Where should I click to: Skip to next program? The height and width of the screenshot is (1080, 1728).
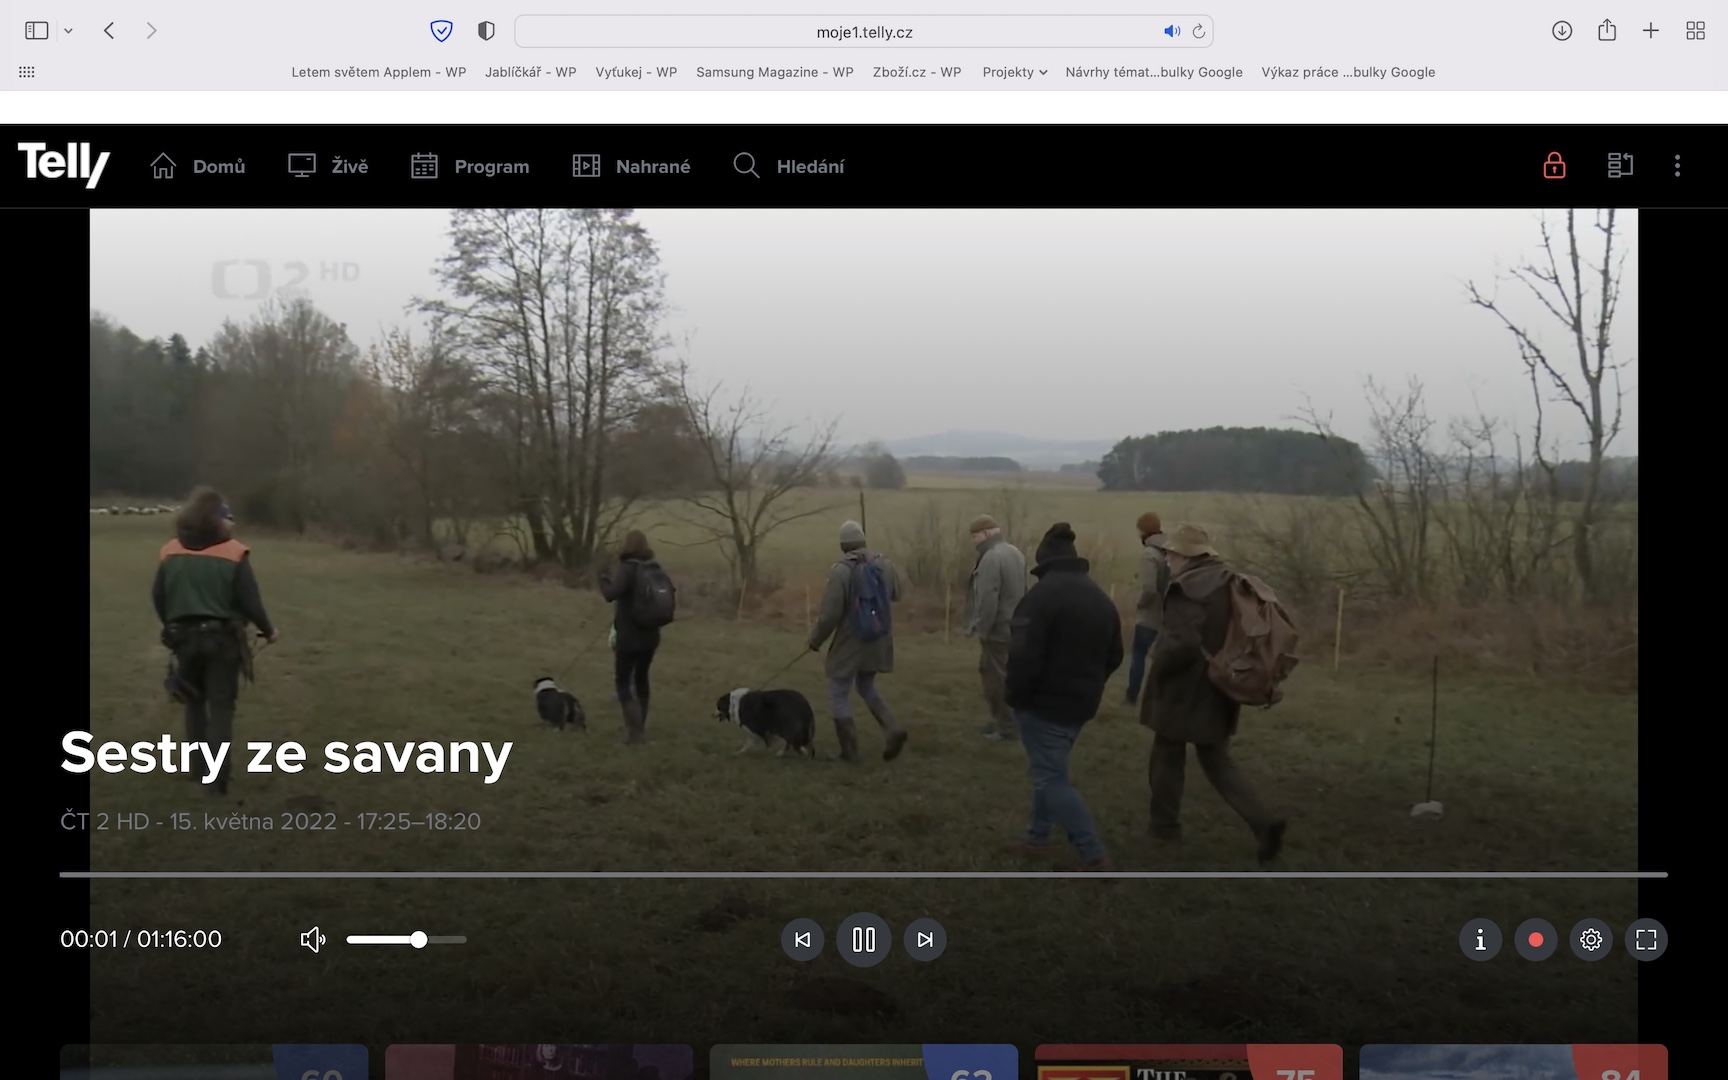pyautogui.click(x=925, y=939)
